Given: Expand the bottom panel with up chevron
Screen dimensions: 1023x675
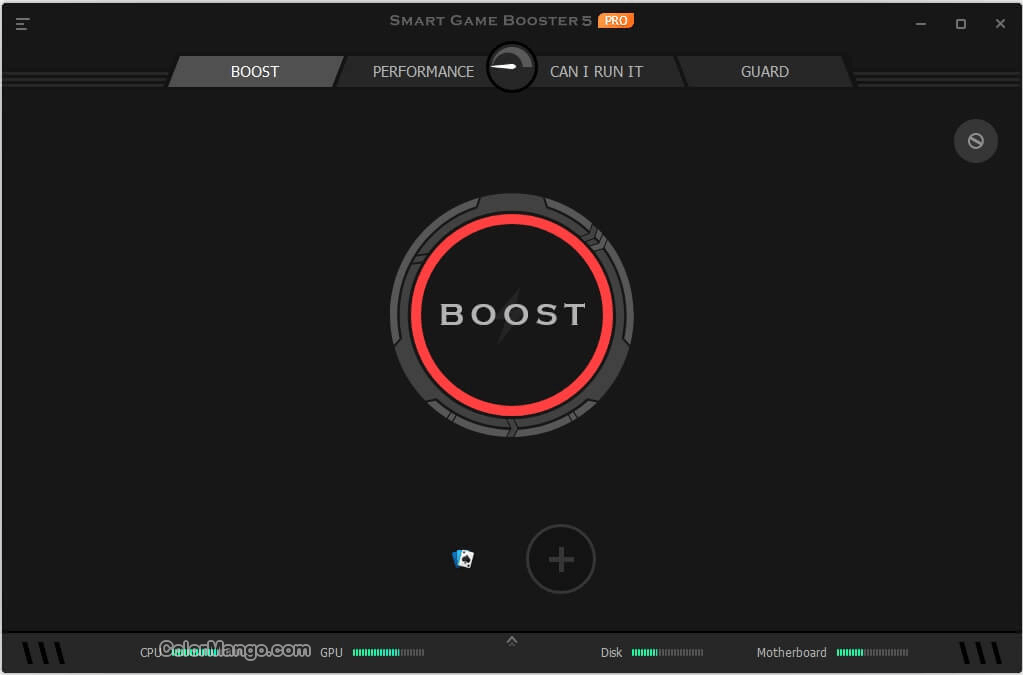Looking at the screenshot, I should coord(512,641).
